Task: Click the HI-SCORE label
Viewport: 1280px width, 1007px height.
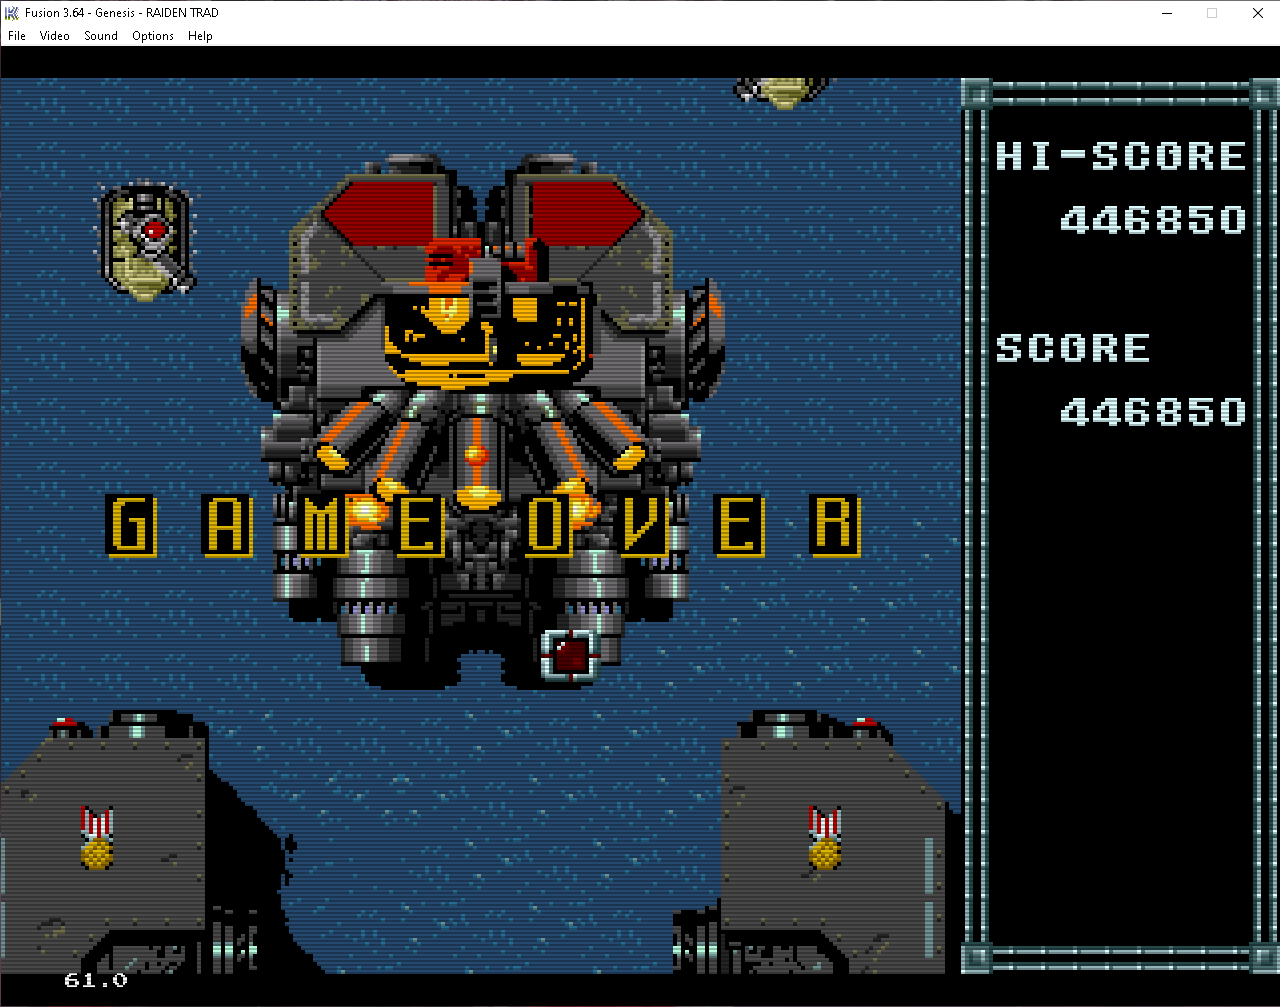Action: (1120, 157)
